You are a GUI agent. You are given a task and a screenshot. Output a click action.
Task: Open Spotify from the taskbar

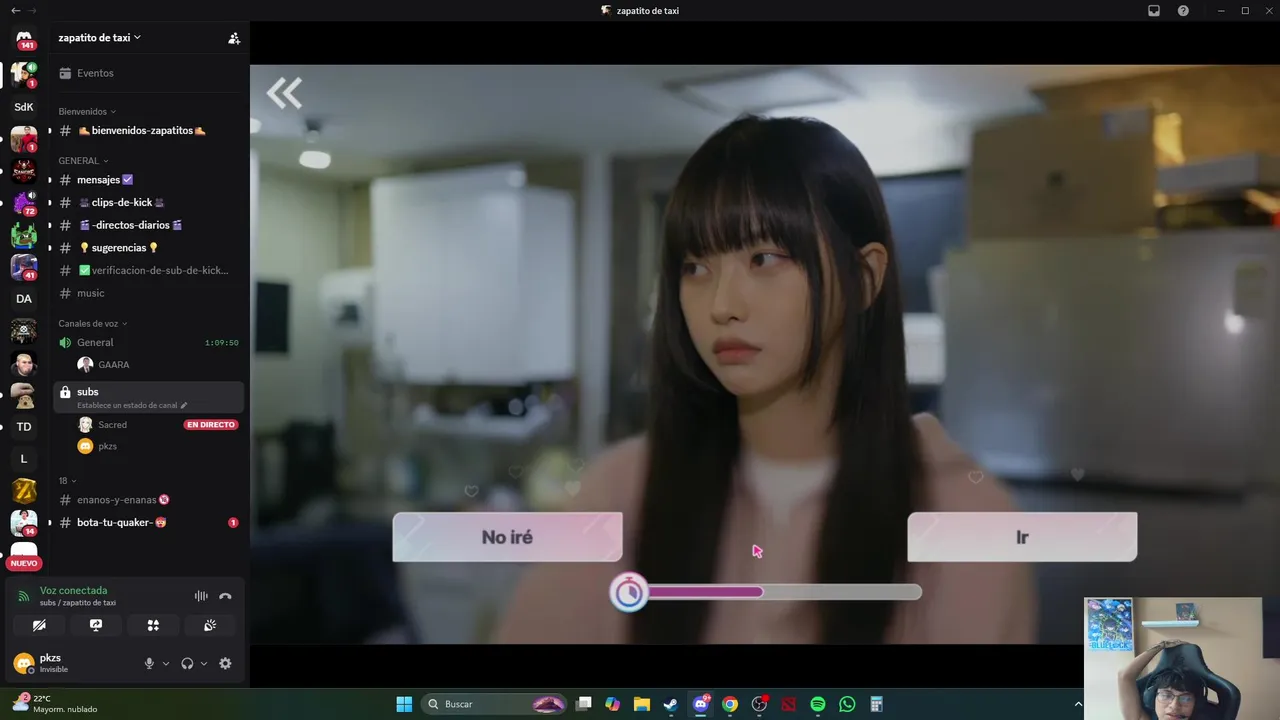[818, 704]
